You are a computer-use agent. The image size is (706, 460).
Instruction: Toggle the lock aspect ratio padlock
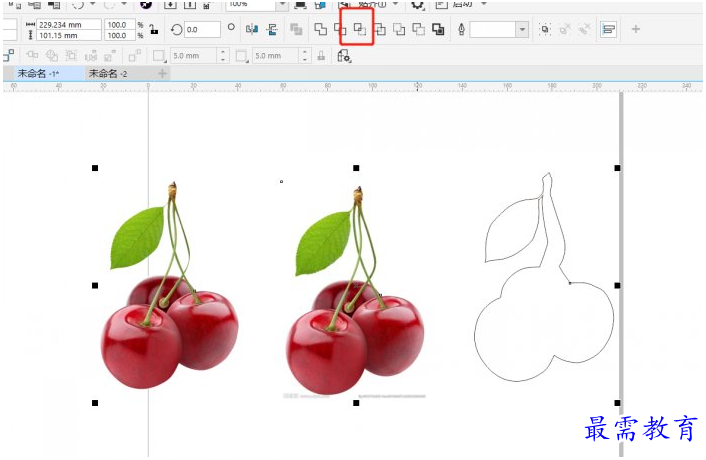coord(154,30)
